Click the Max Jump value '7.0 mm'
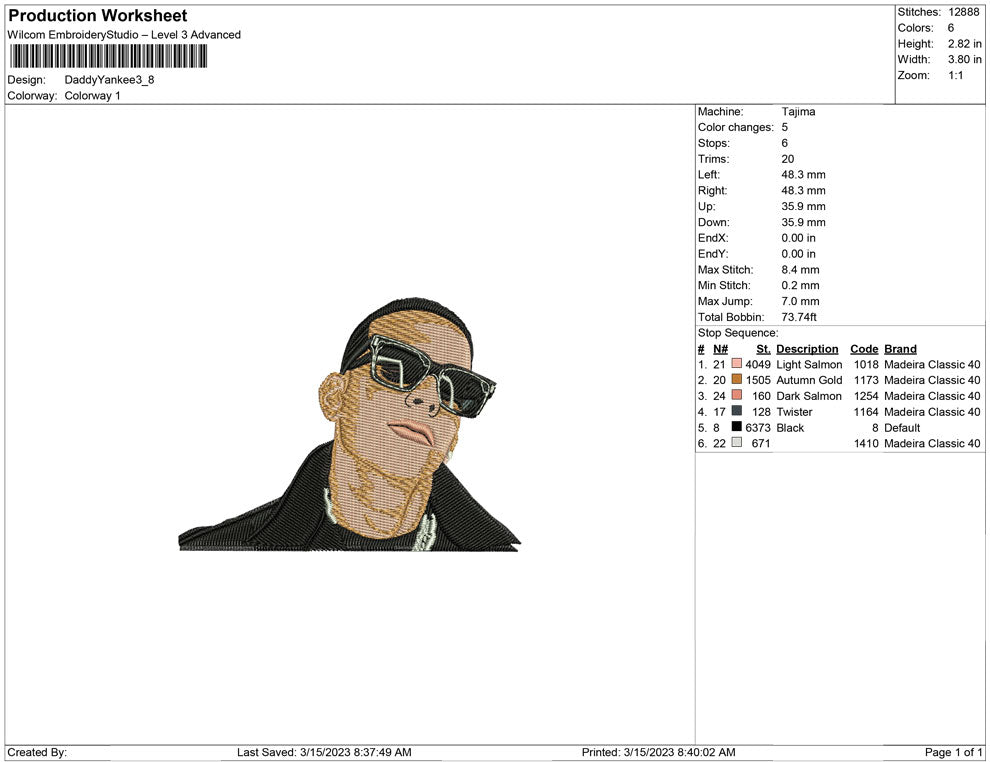 coord(800,301)
